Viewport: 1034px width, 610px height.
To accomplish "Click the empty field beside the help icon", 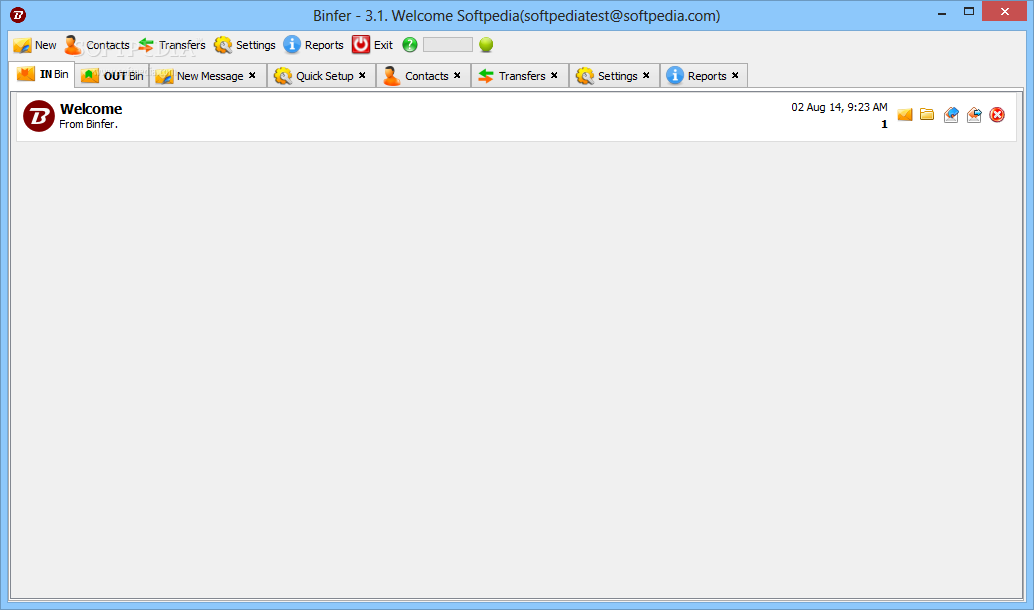I will (x=448, y=45).
